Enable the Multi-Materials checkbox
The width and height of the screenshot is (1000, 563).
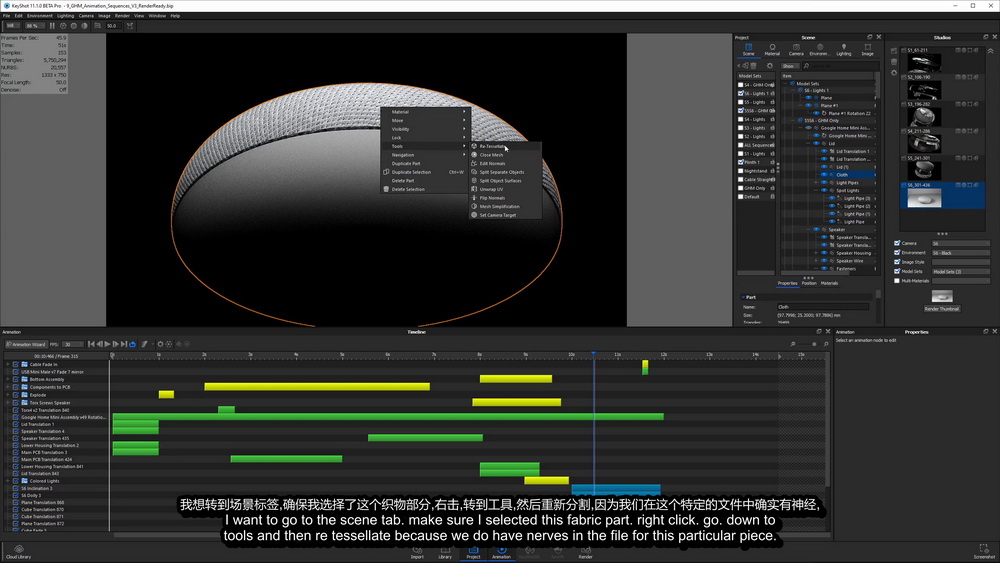click(x=897, y=281)
